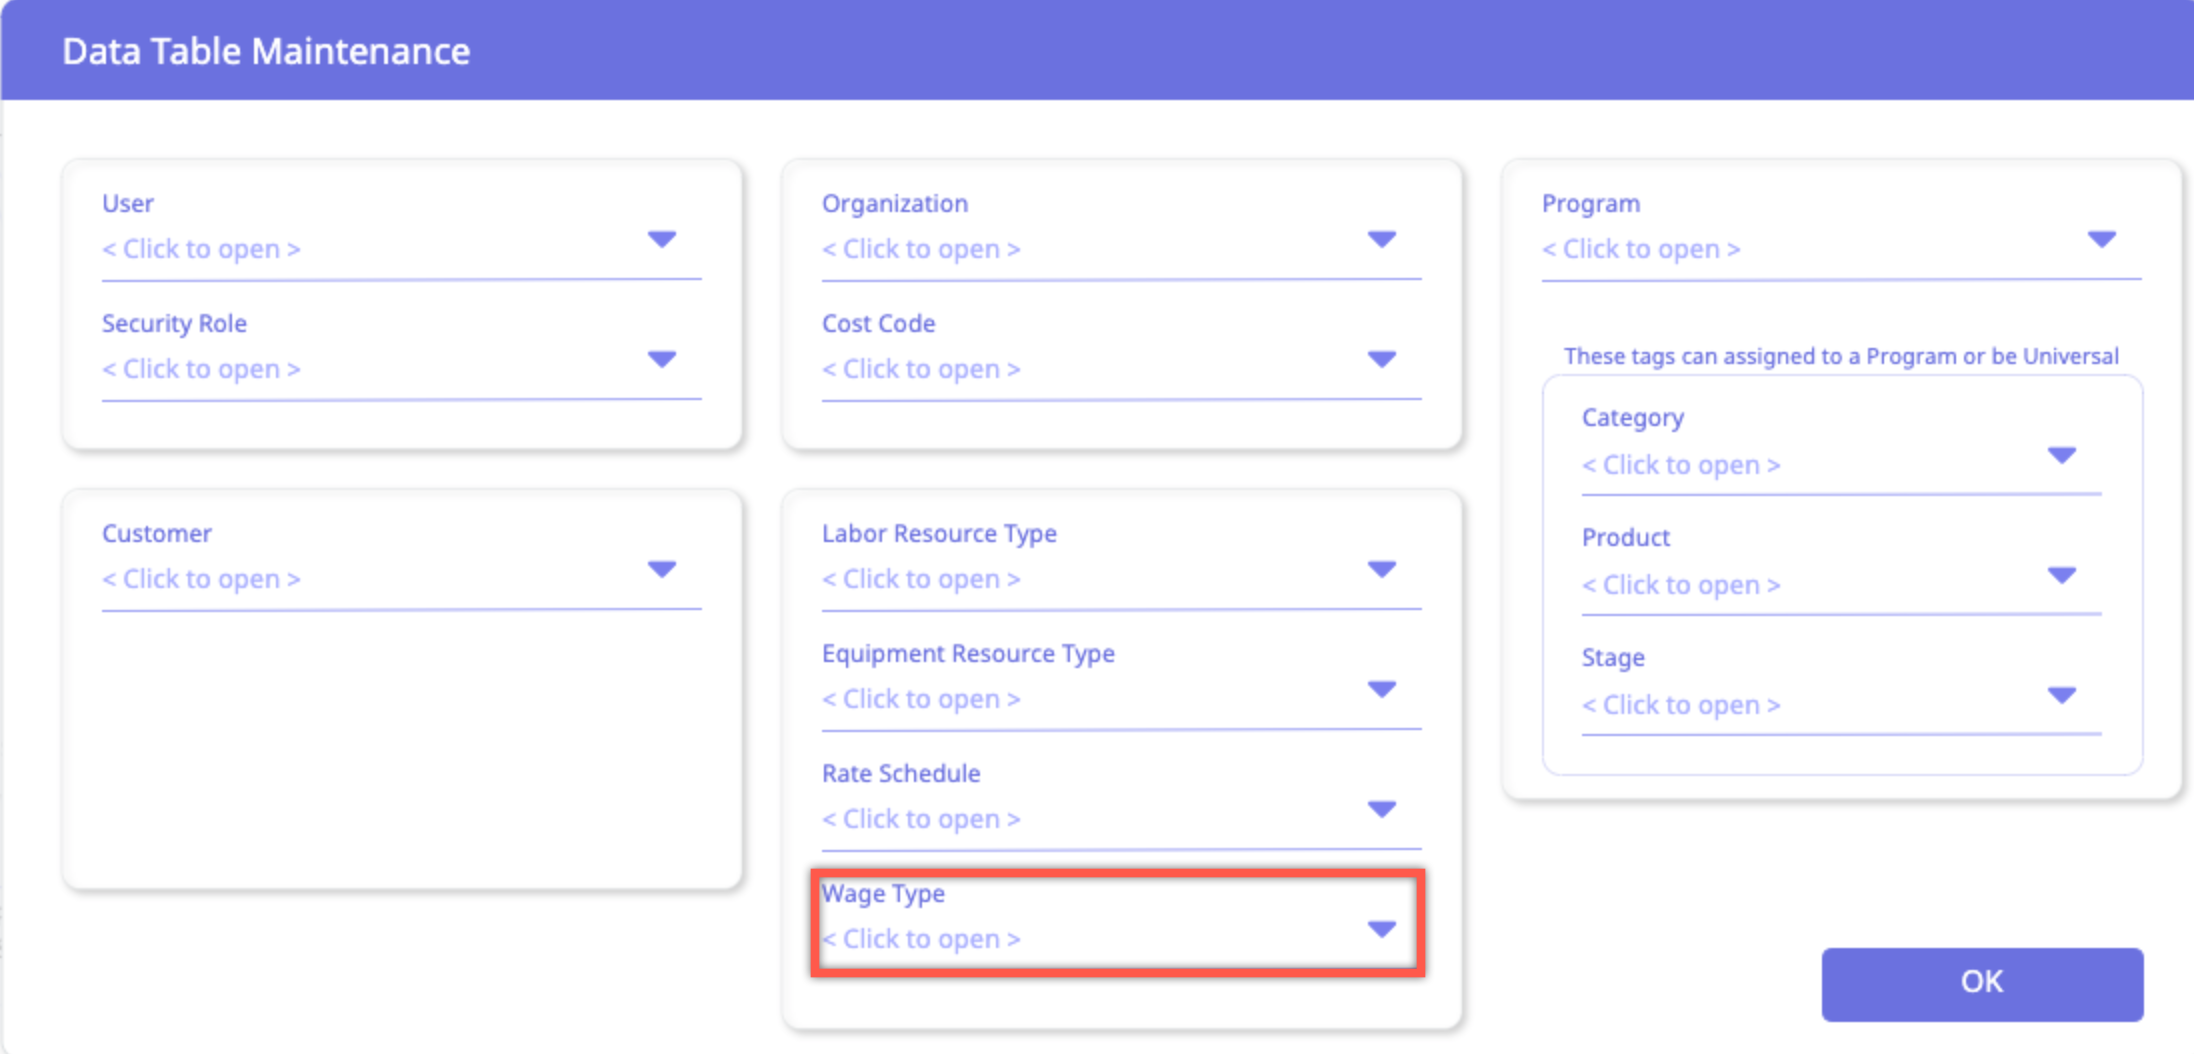Select the Wage Type field placeholder text
This screenshot has width=2194, height=1054.
tap(921, 939)
